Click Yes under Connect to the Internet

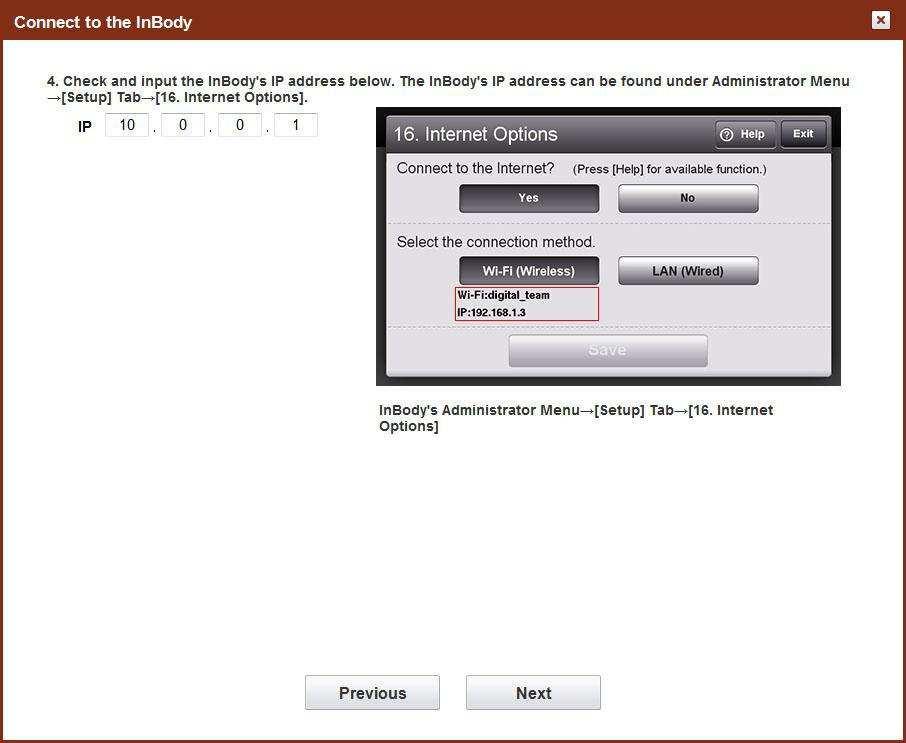[529, 198]
